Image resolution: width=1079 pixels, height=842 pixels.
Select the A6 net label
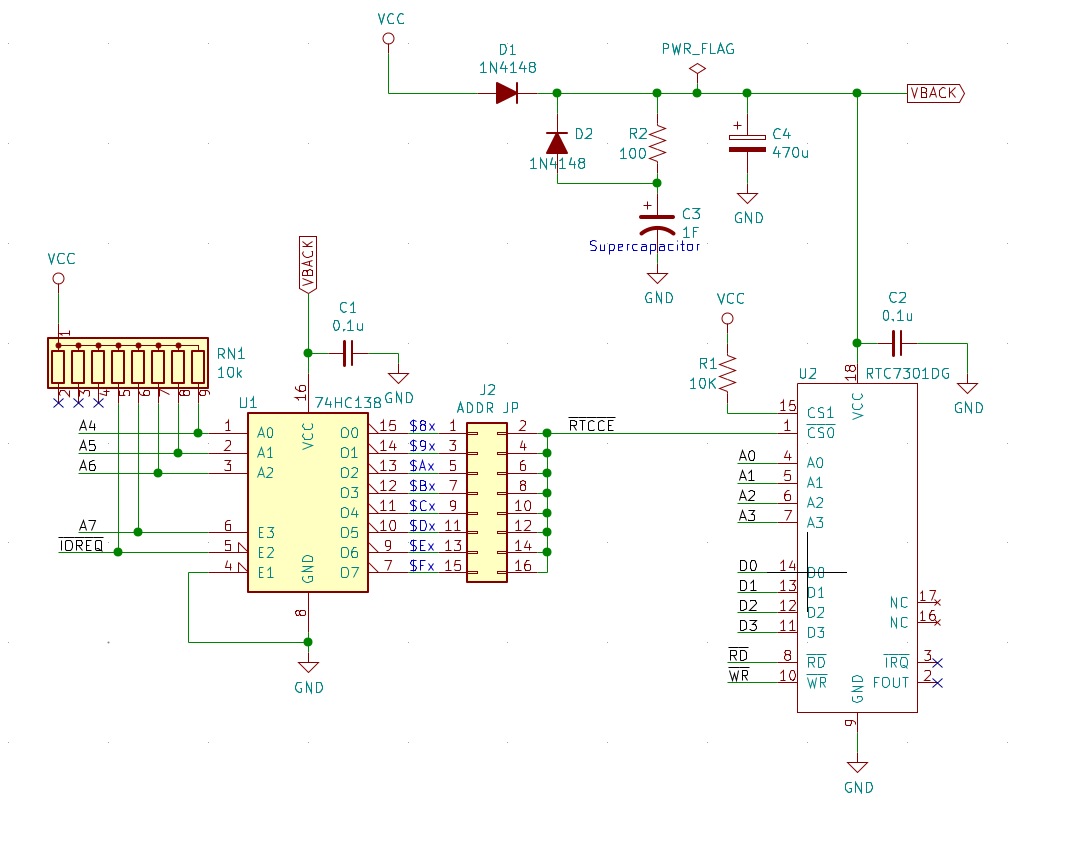coord(87,465)
